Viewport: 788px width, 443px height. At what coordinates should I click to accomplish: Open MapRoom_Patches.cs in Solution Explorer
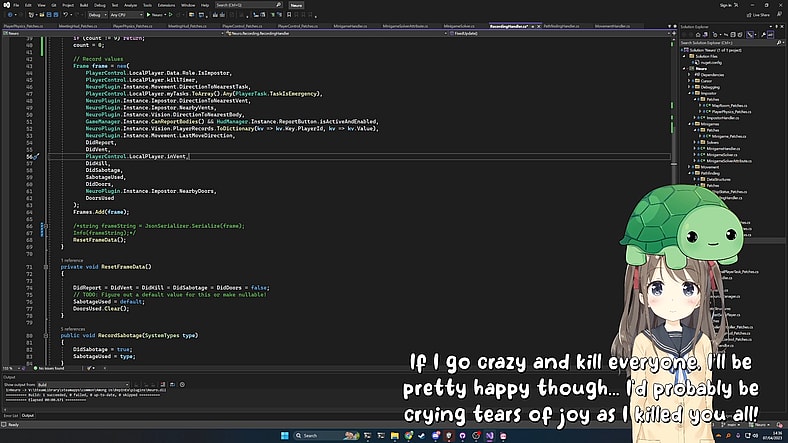point(729,105)
